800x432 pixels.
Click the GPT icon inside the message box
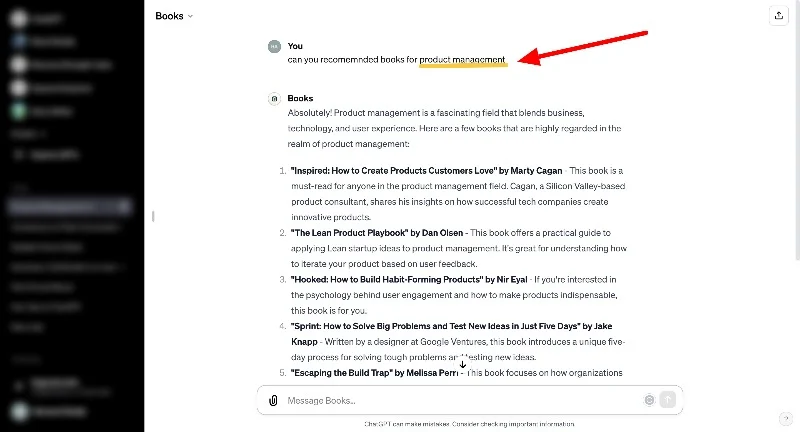[649, 400]
